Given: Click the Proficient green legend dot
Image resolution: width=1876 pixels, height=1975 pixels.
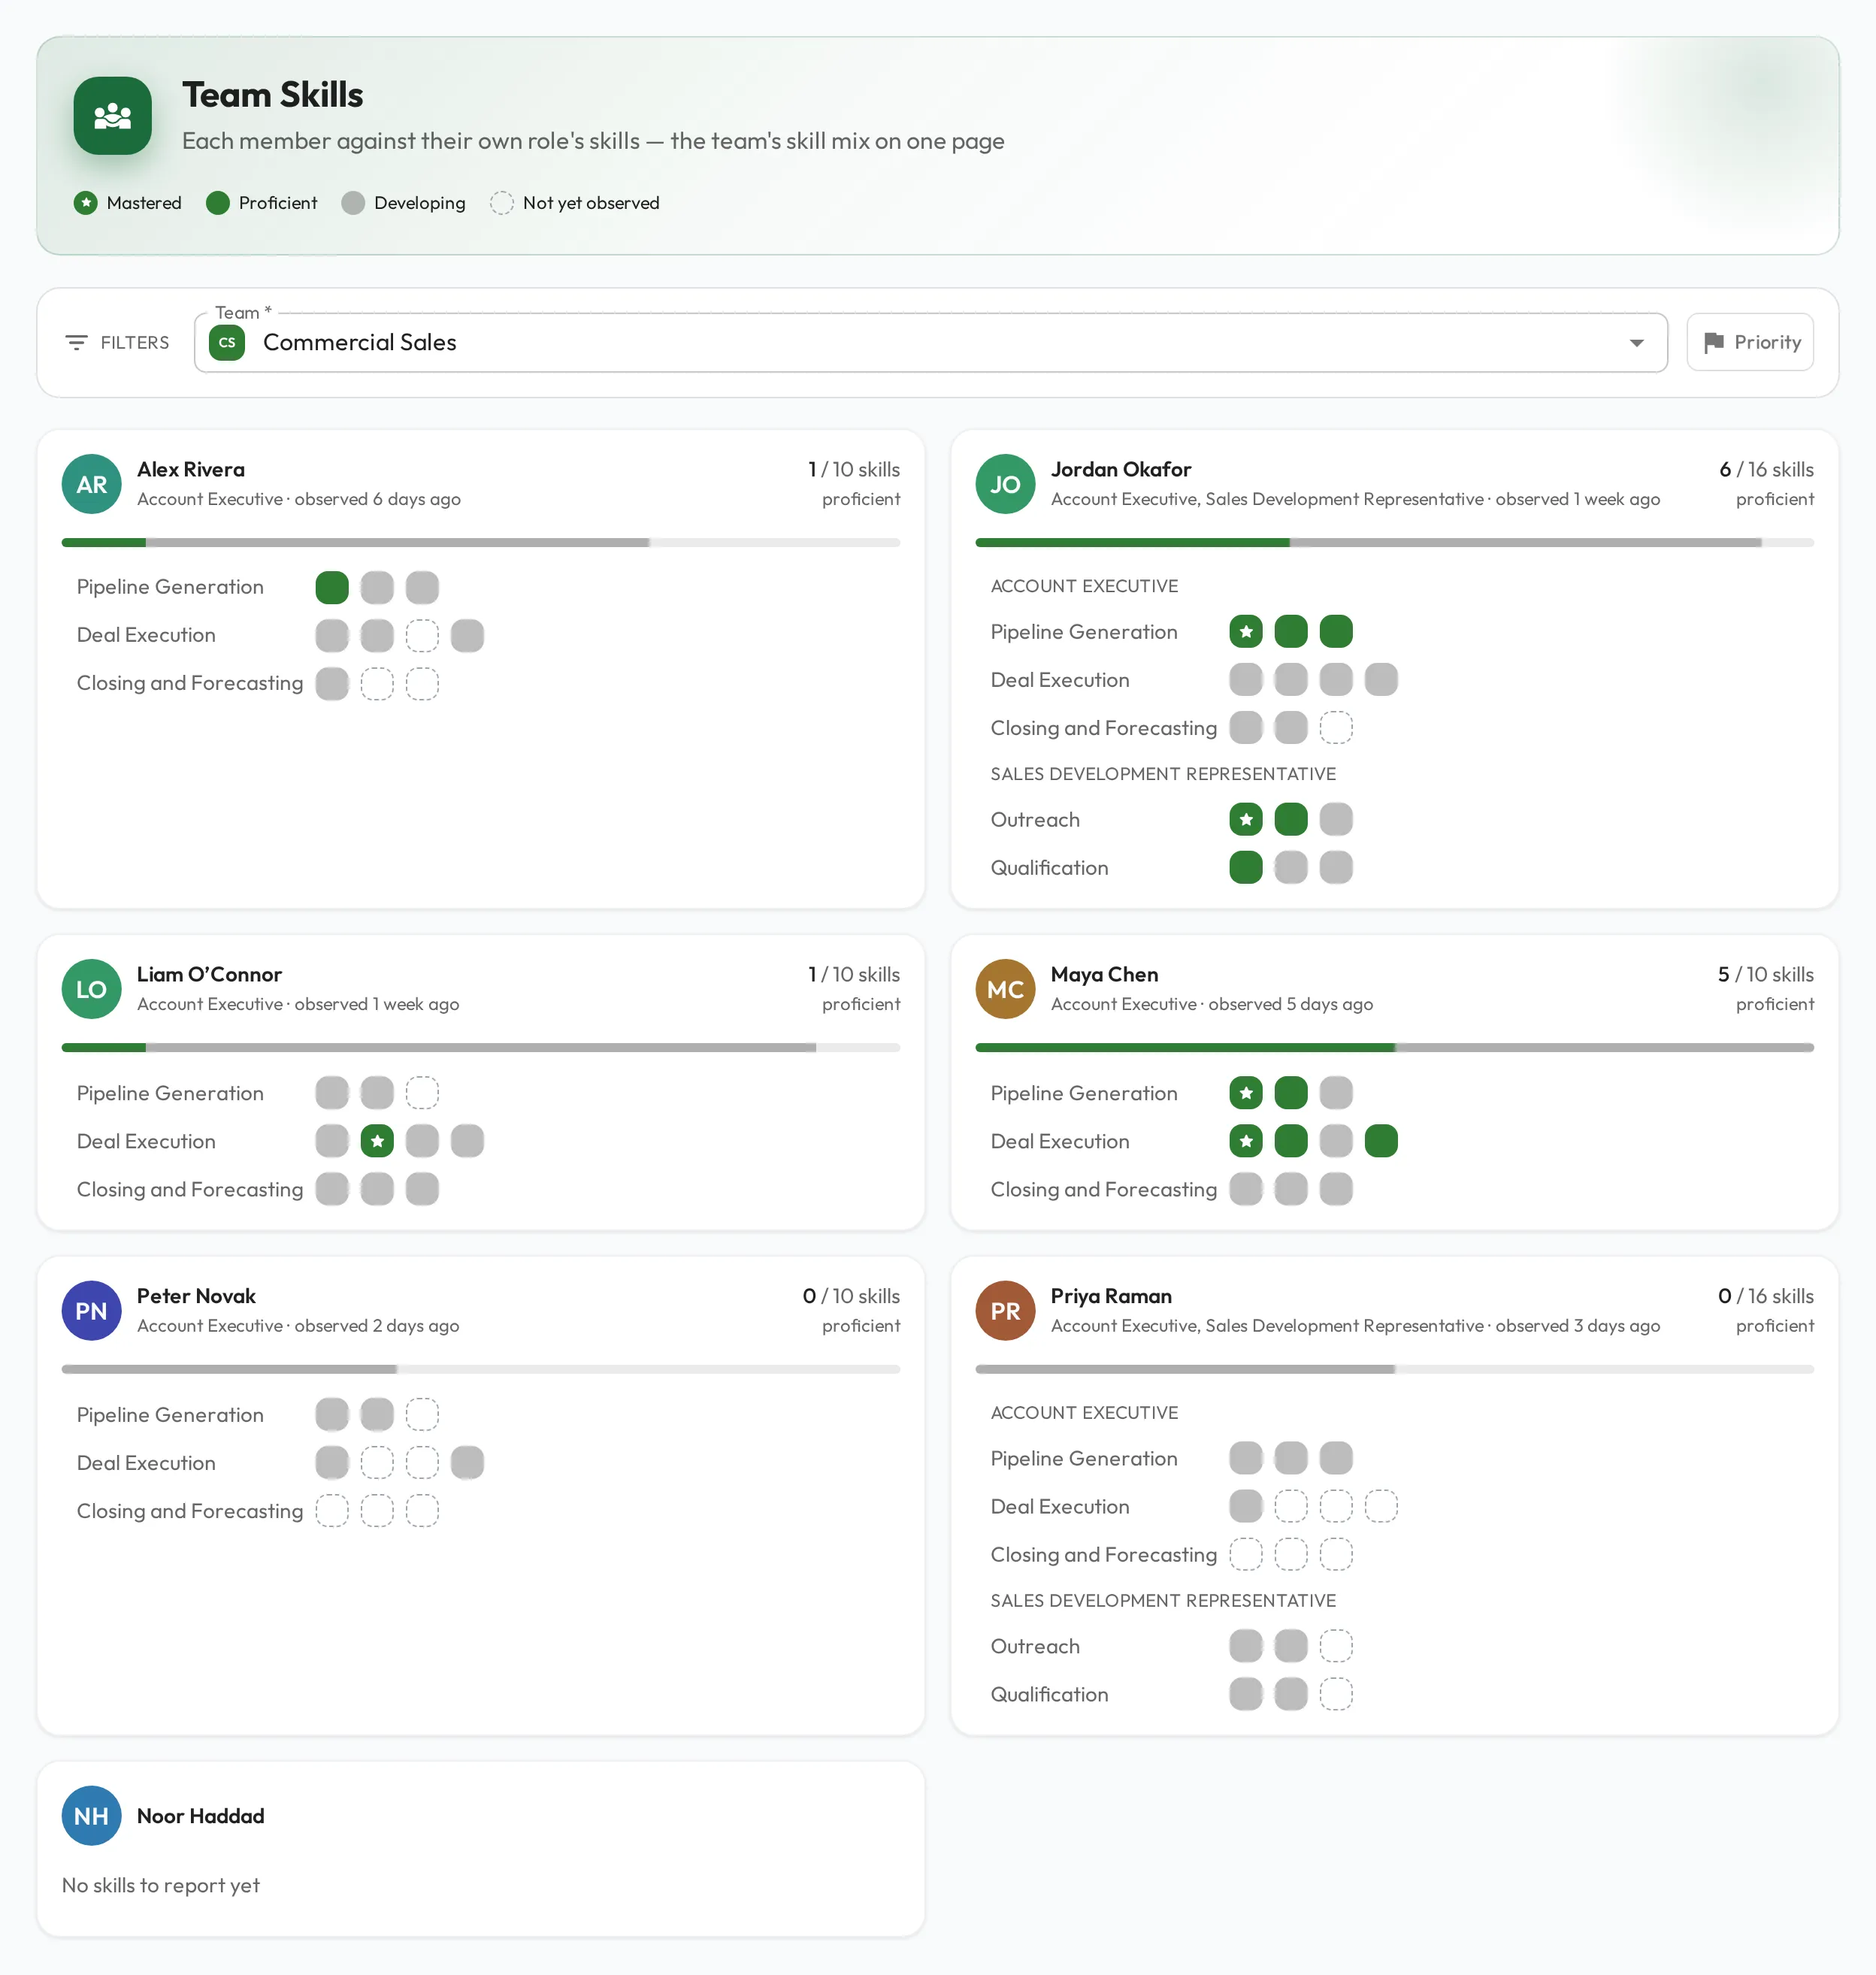Looking at the screenshot, I should click(x=218, y=203).
